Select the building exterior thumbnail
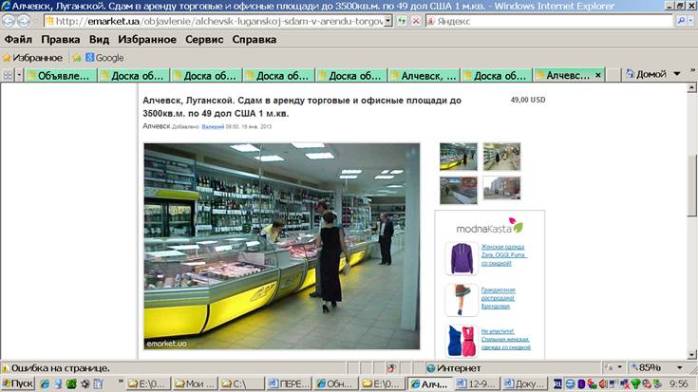 [x=502, y=189]
